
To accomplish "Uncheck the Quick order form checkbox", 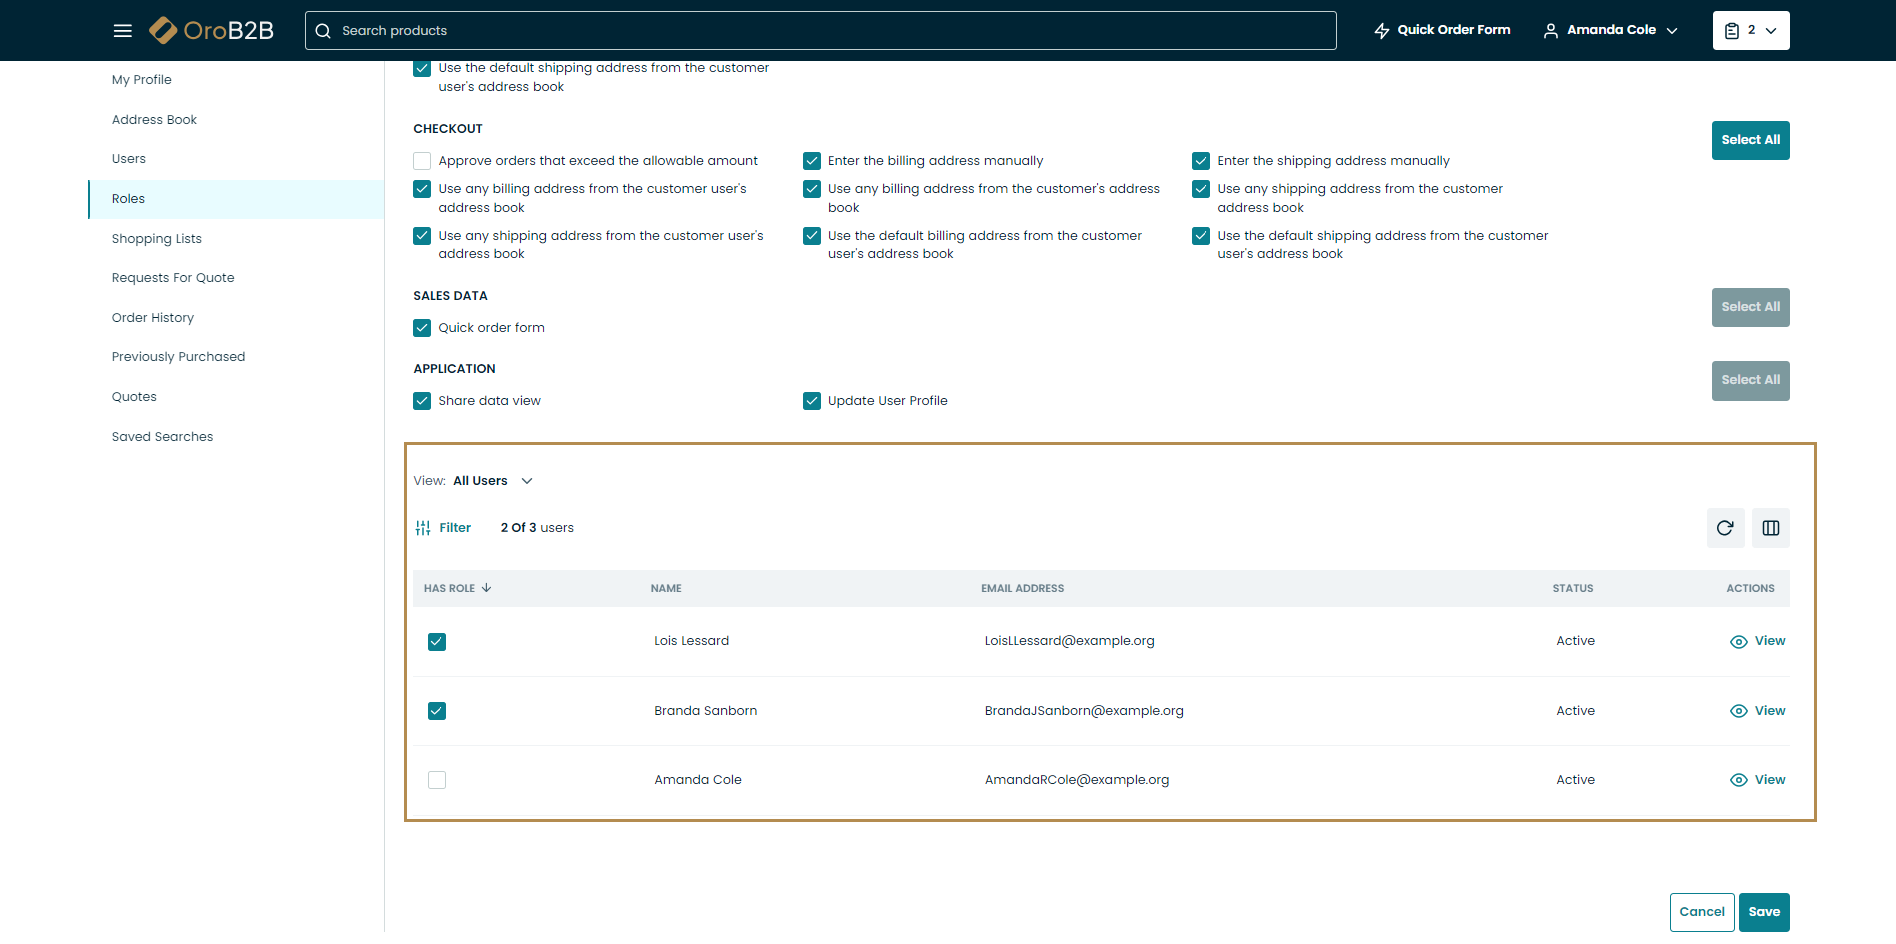I will click(x=422, y=328).
